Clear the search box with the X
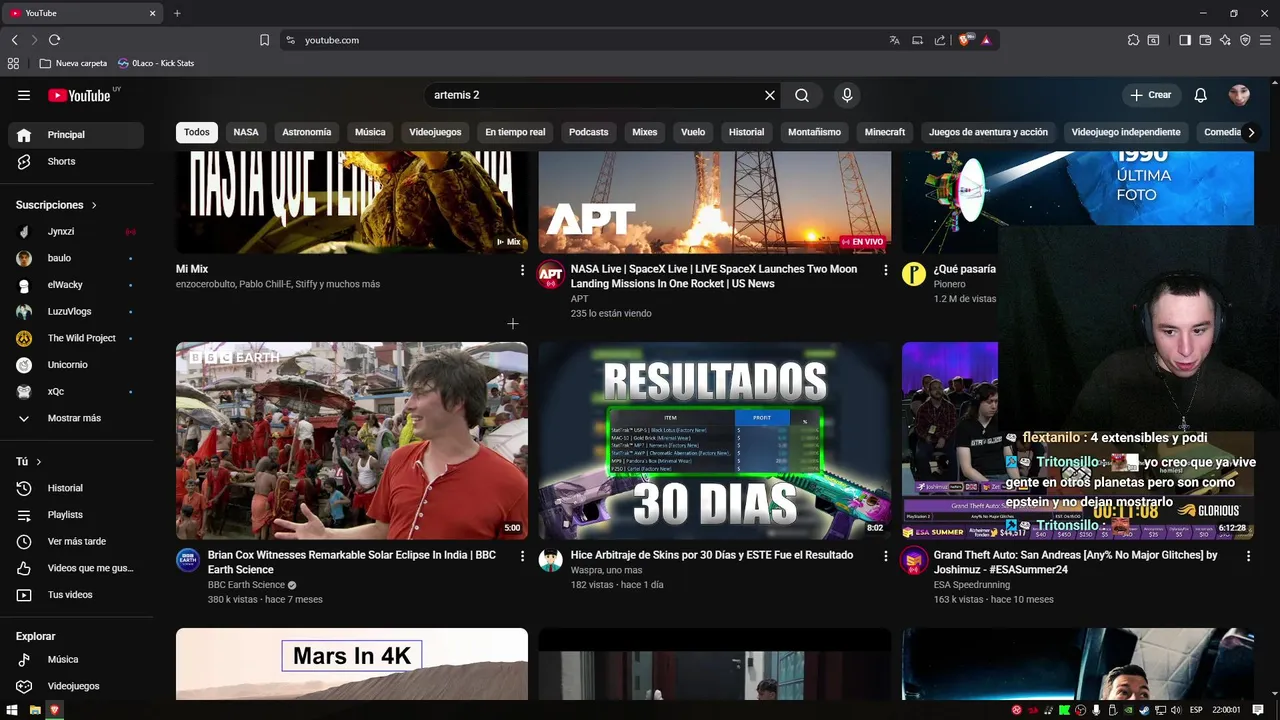The width and height of the screenshot is (1280, 720). pos(770,95)
